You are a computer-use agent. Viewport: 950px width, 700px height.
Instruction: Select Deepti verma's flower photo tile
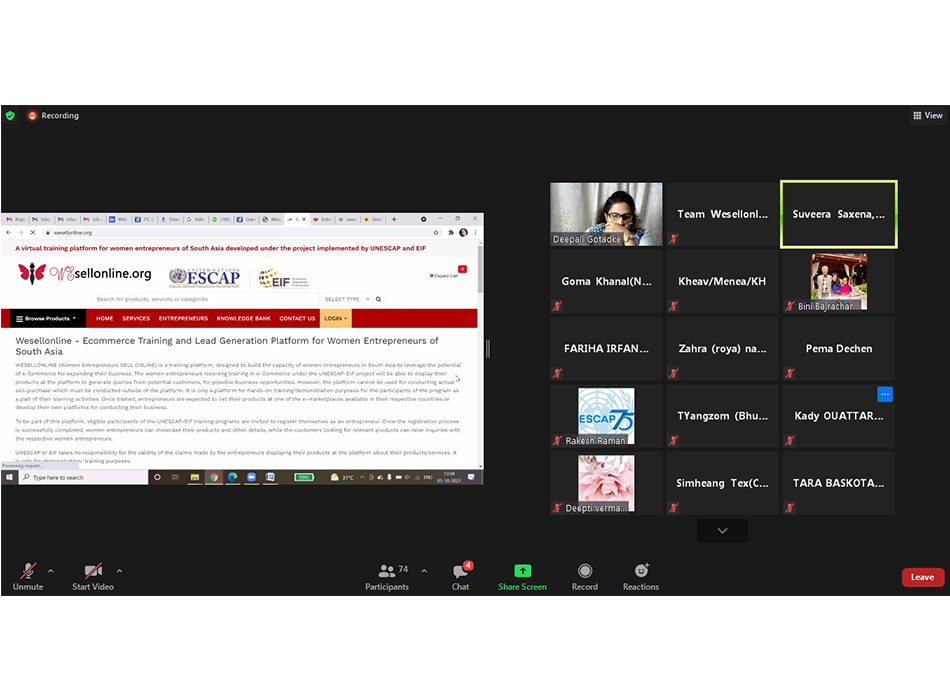click(606, 483)
